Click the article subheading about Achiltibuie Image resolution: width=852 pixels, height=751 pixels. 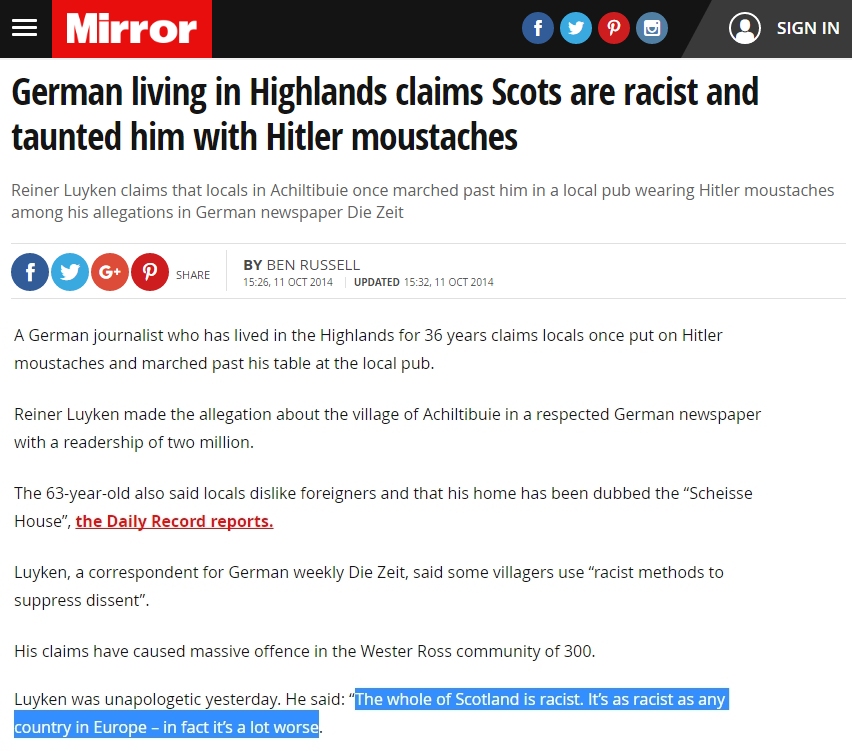pyautogui.click(x=423, y=201)
